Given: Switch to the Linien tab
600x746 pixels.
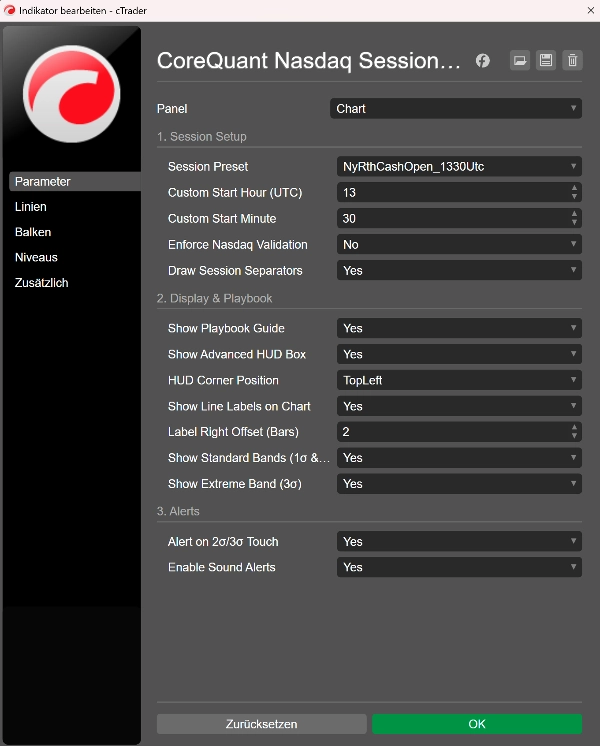Looking at the screenshot, I should coord(30,207).
